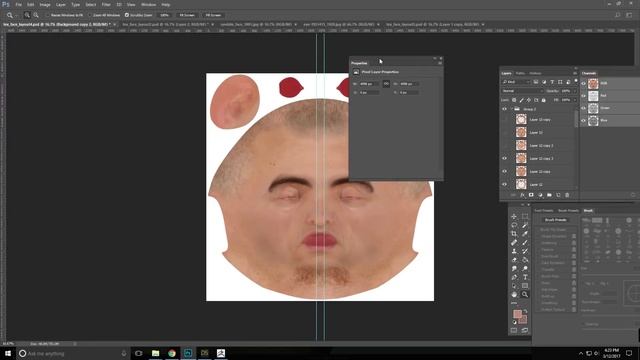The image size is (640, 360).
Task: Toggle Zoom All Windows checkbox
Action: [89, 15]
